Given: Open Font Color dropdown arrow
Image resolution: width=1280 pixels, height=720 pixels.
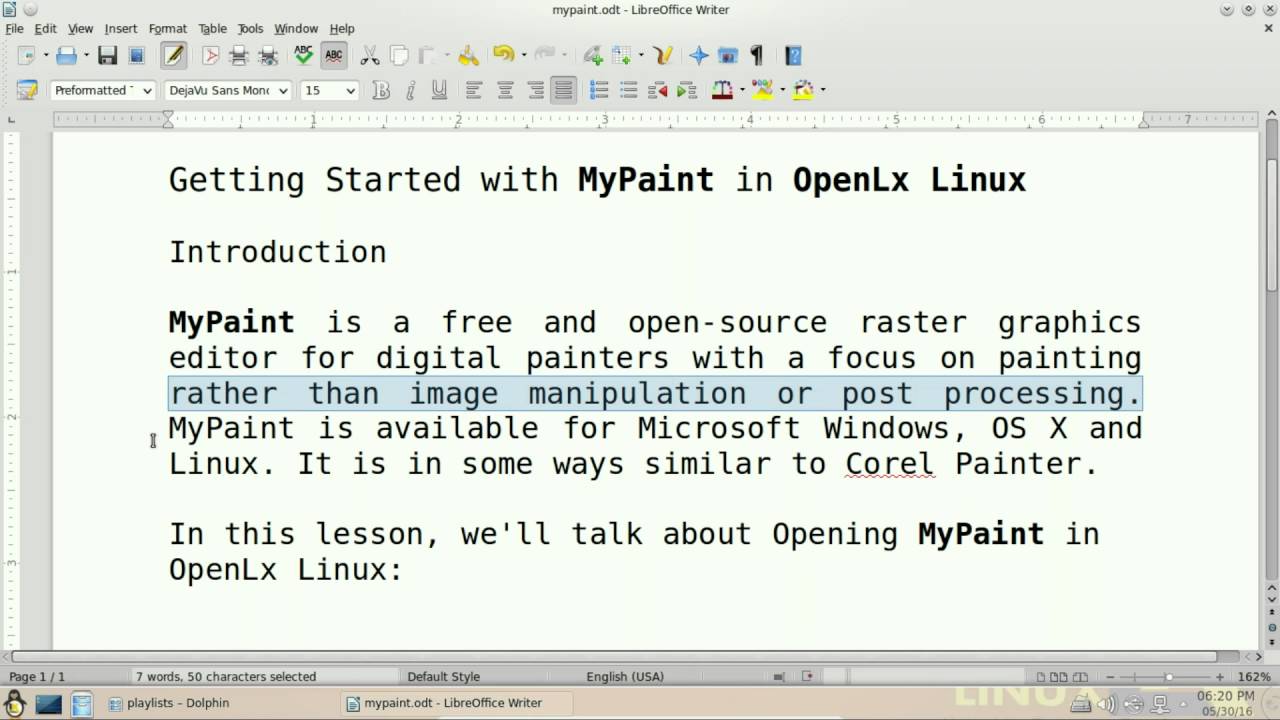Looking at the screenshot, I should (x=742, y=90).
